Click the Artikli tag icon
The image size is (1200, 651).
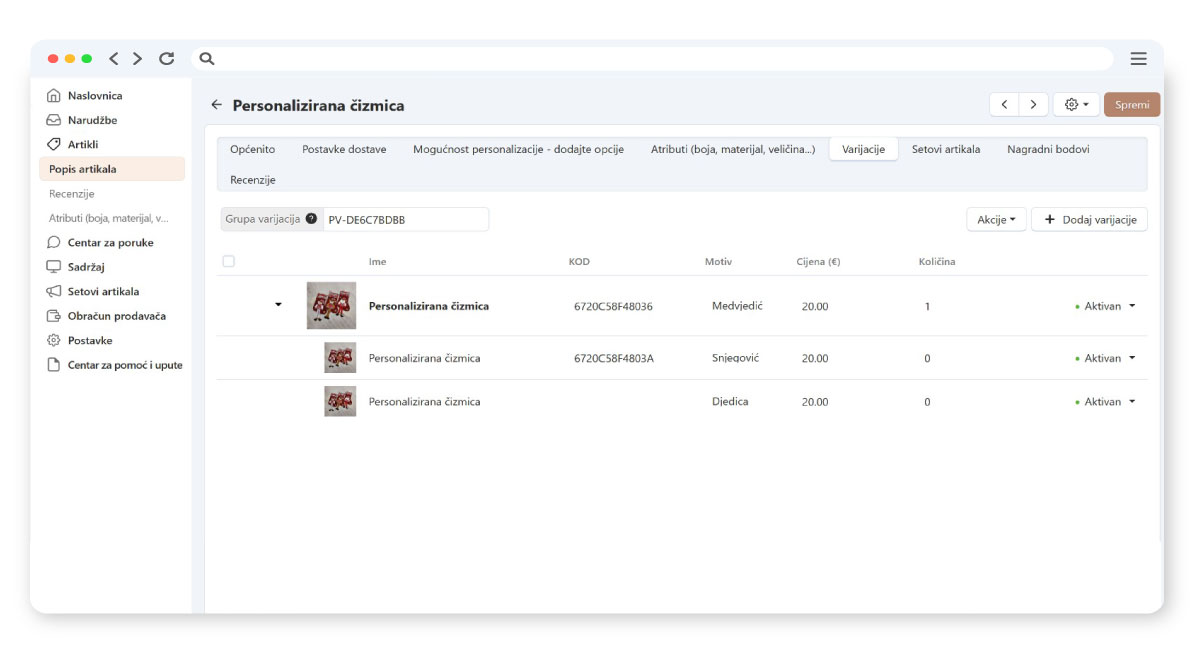click(54, 144)
